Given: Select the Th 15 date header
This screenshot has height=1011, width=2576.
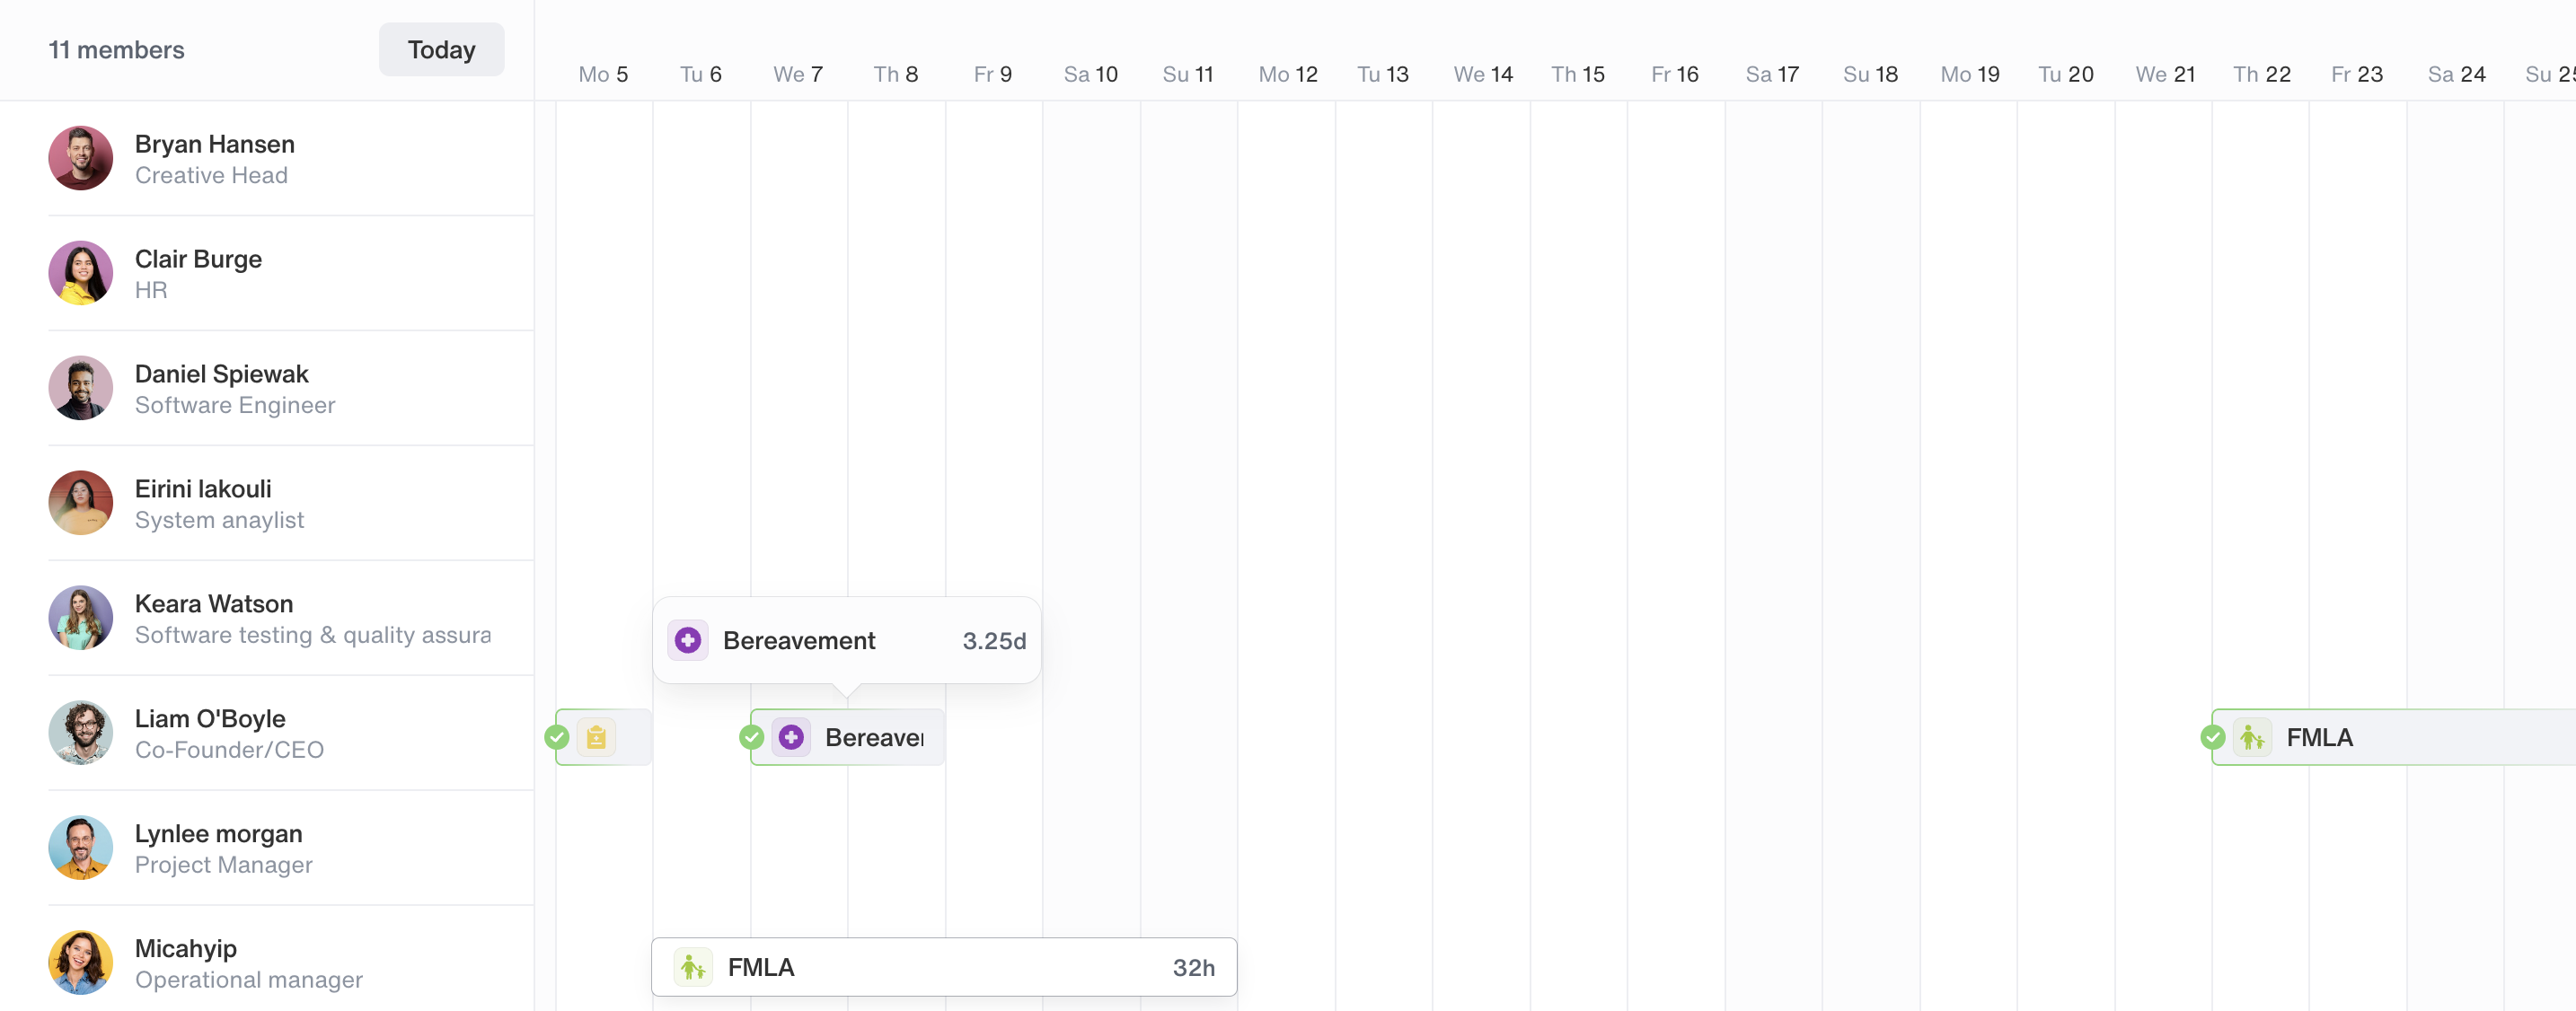Looking at the screenshot, I should [1578, 74].
